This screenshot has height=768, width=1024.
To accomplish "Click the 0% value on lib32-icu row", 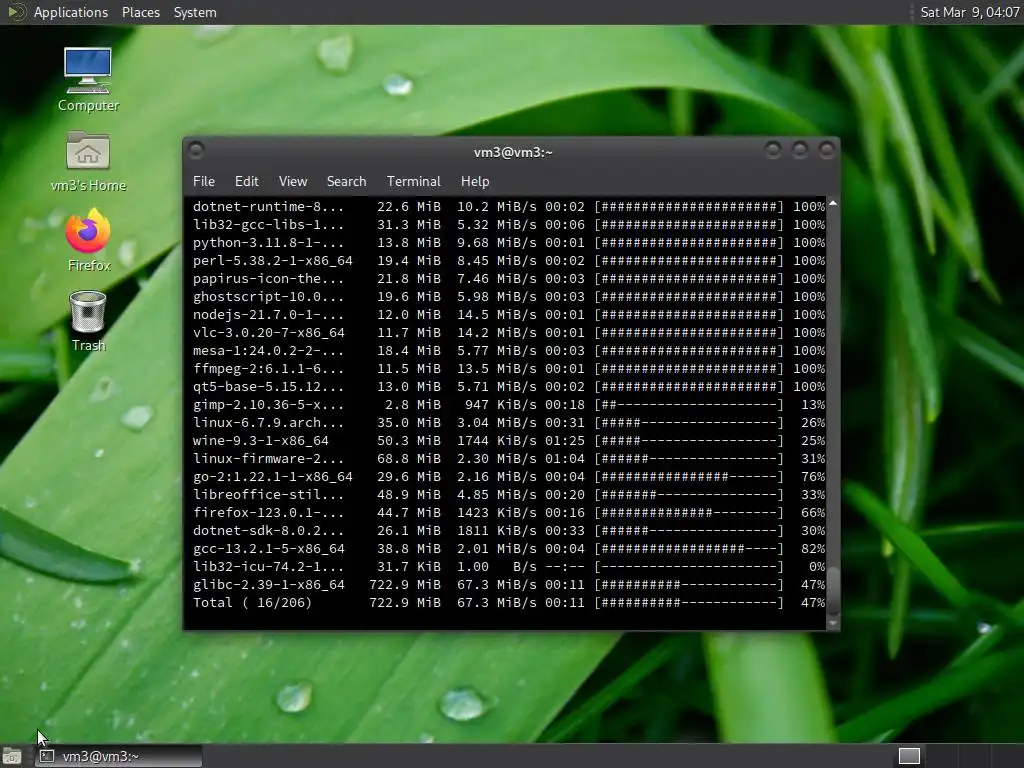I will [817, 567].
